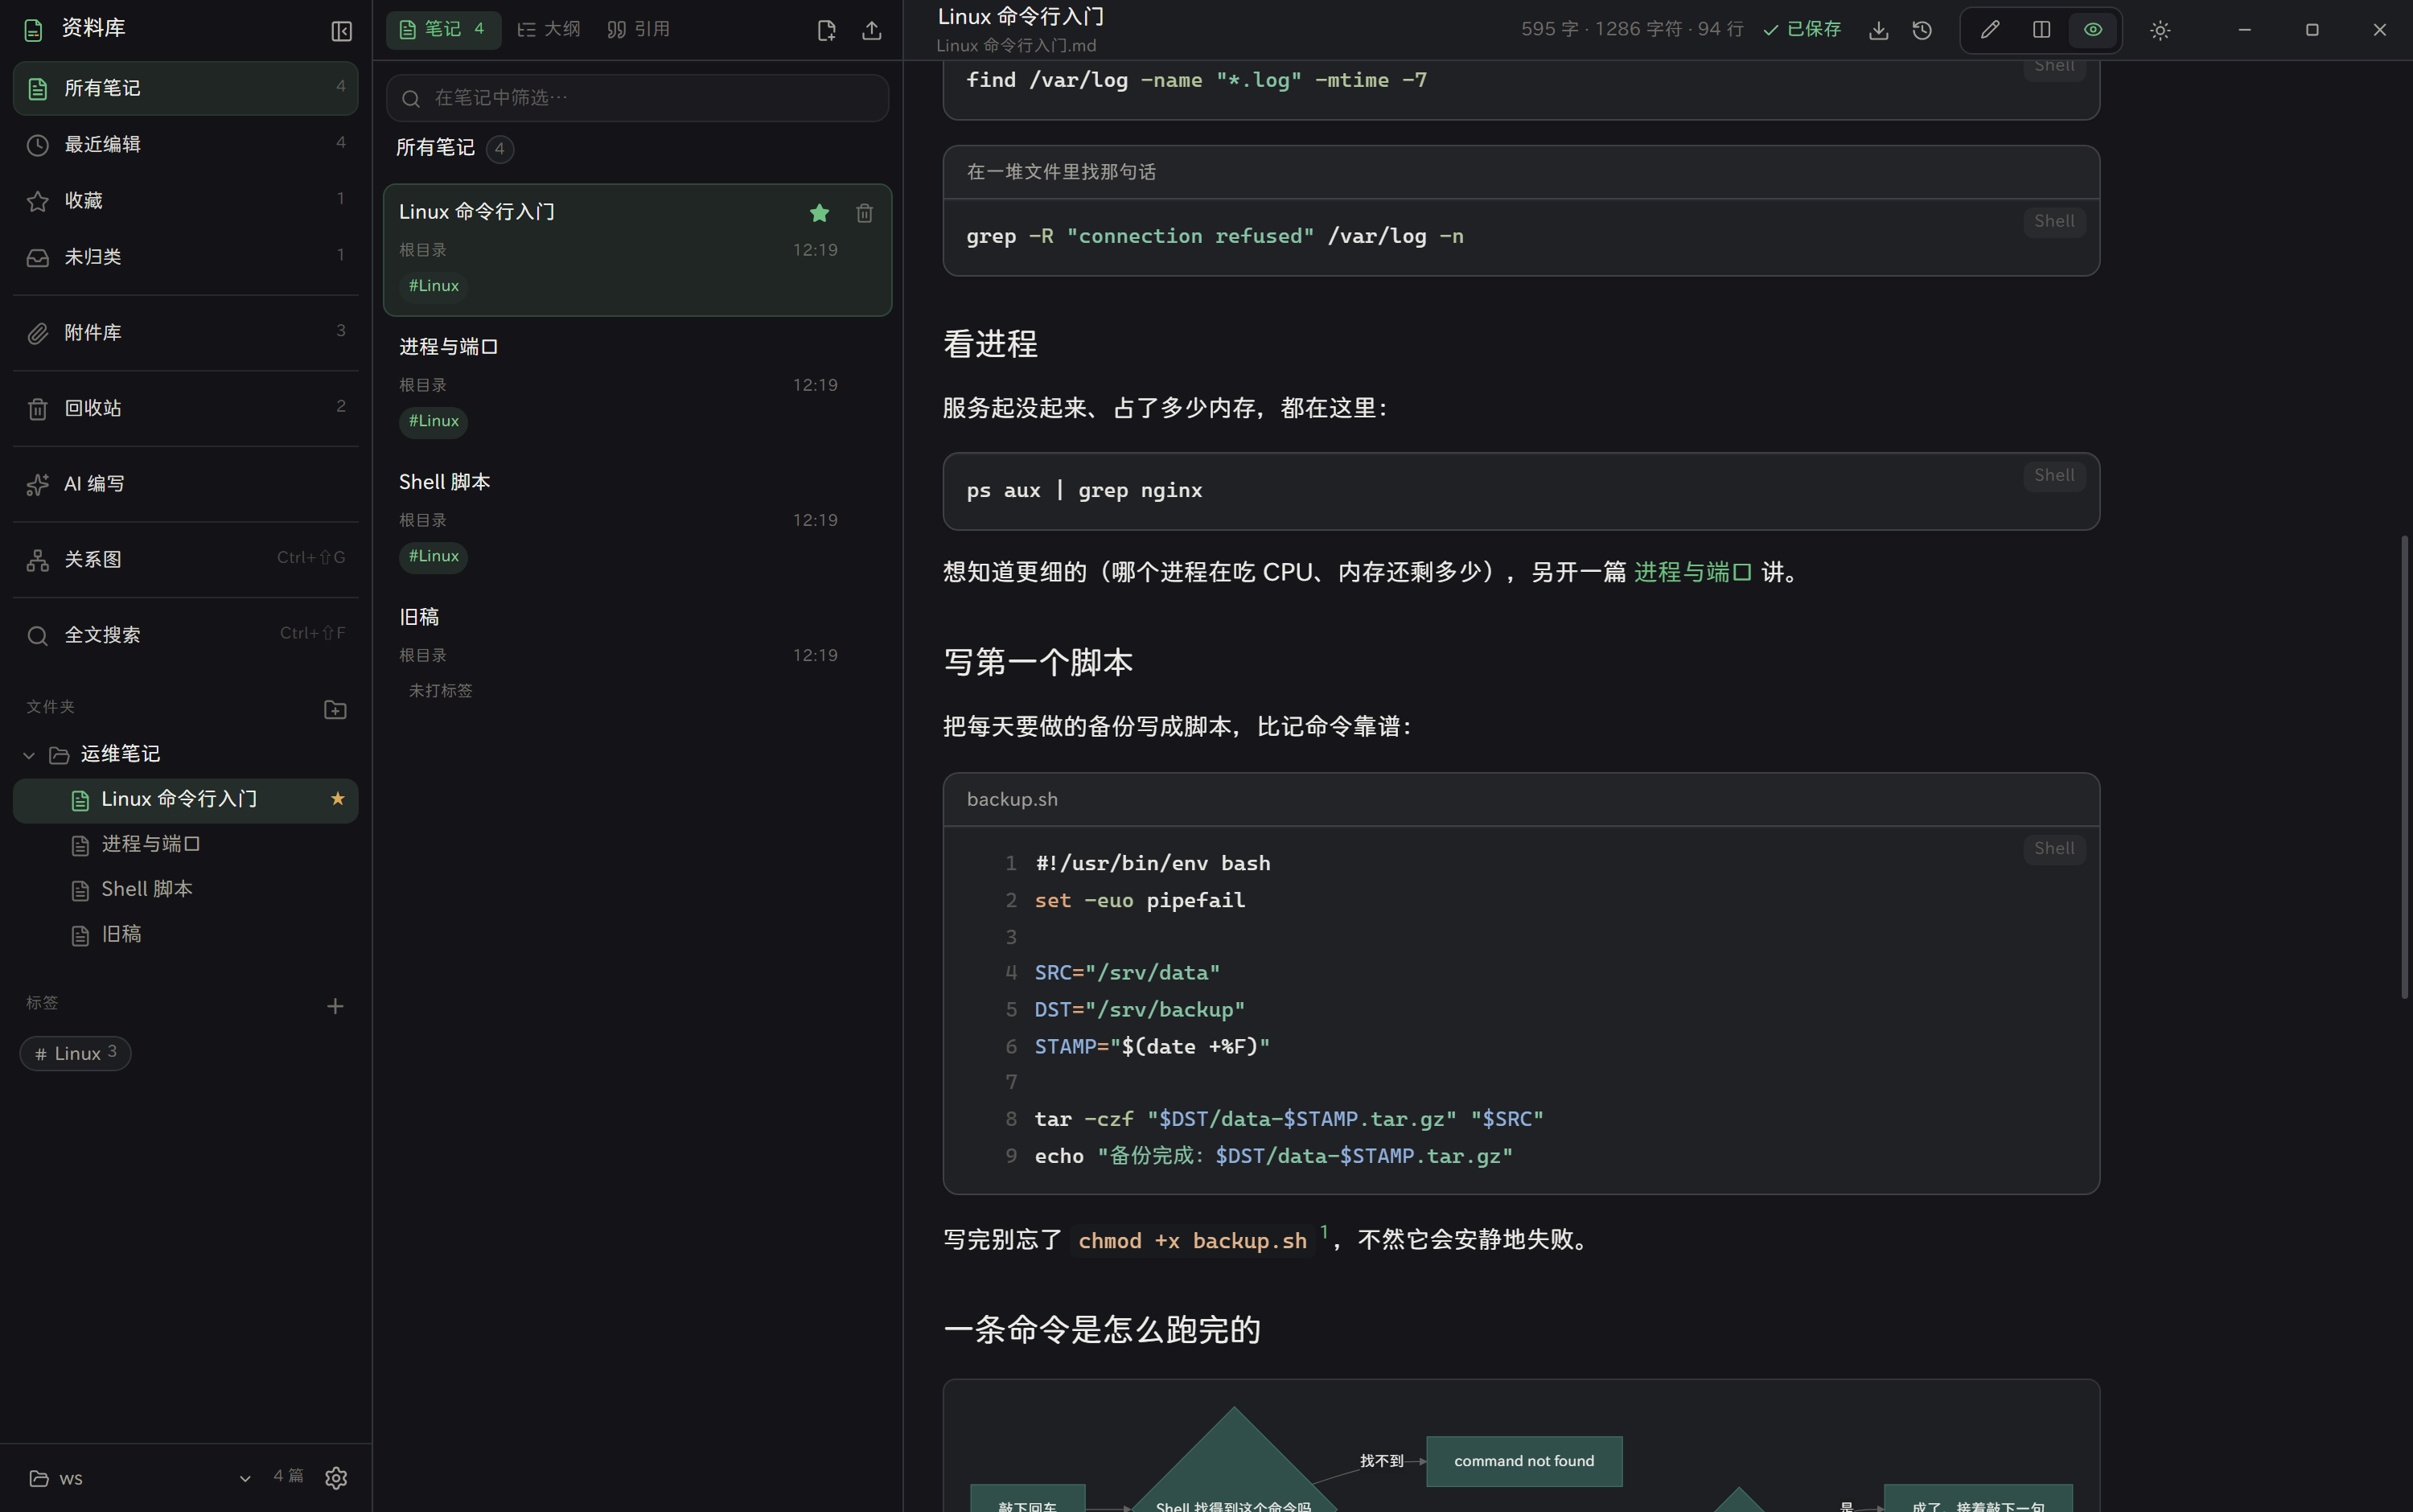Click the command not found diagram node
This screenshot has width=2413, height=1512.
pyautogui.click(x=1524, y=1461)
